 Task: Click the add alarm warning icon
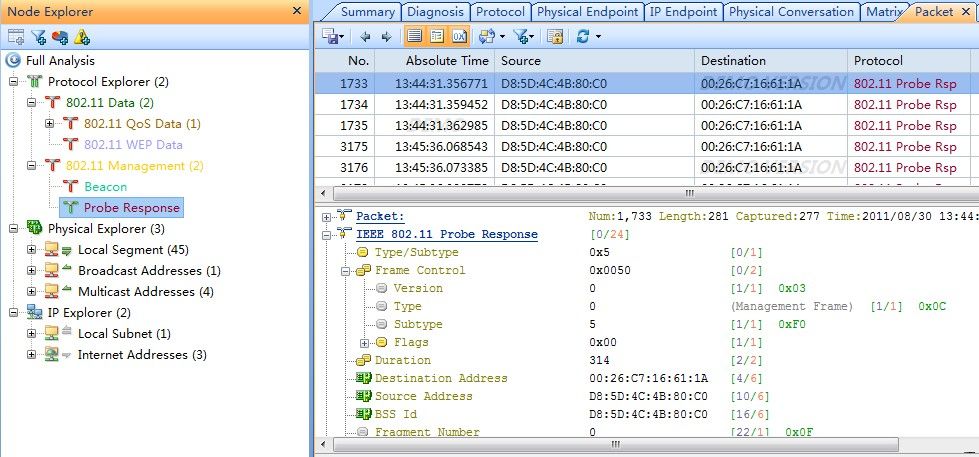point(82,37)
